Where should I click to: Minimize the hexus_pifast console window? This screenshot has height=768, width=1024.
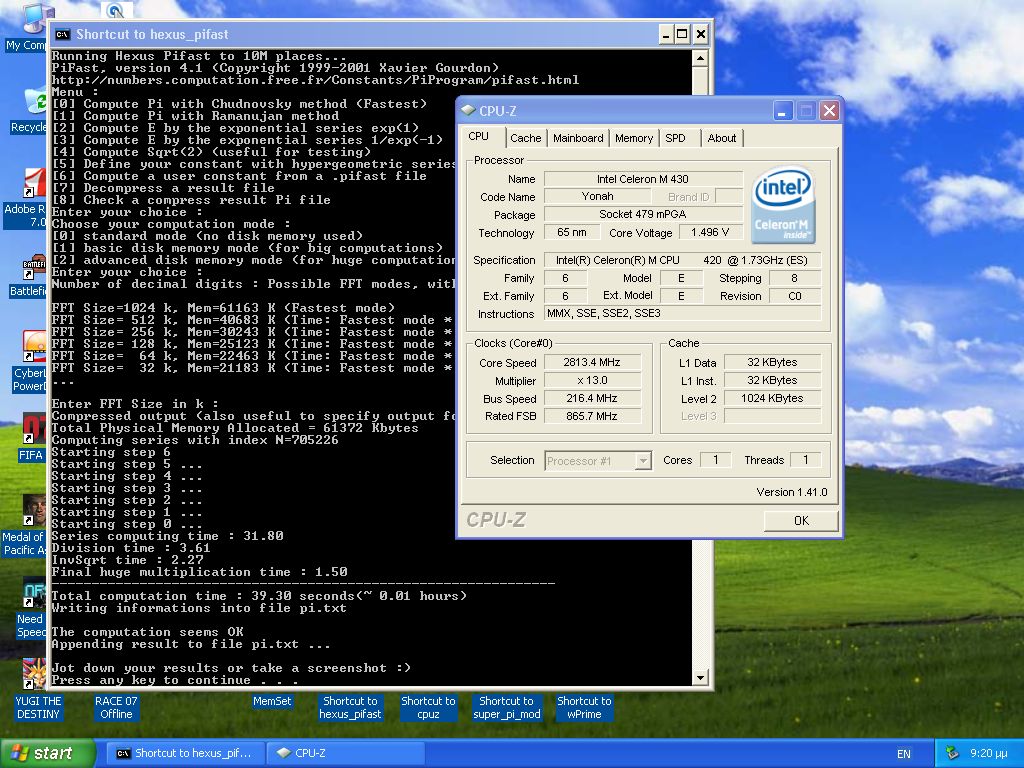pyautogui.click(x=665, y=34)
